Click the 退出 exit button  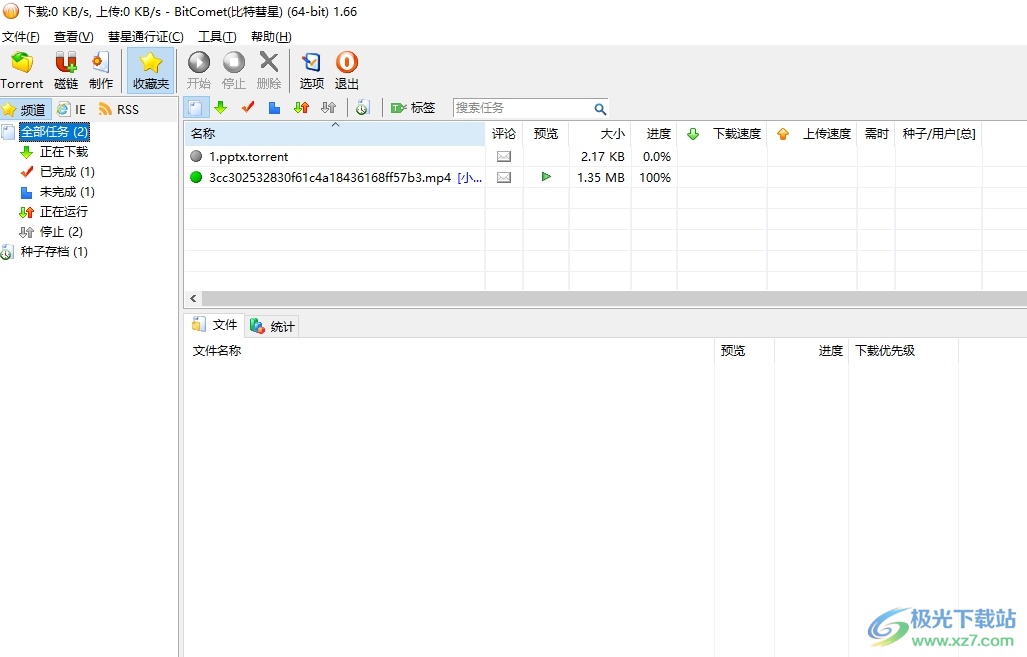(346, 70)
